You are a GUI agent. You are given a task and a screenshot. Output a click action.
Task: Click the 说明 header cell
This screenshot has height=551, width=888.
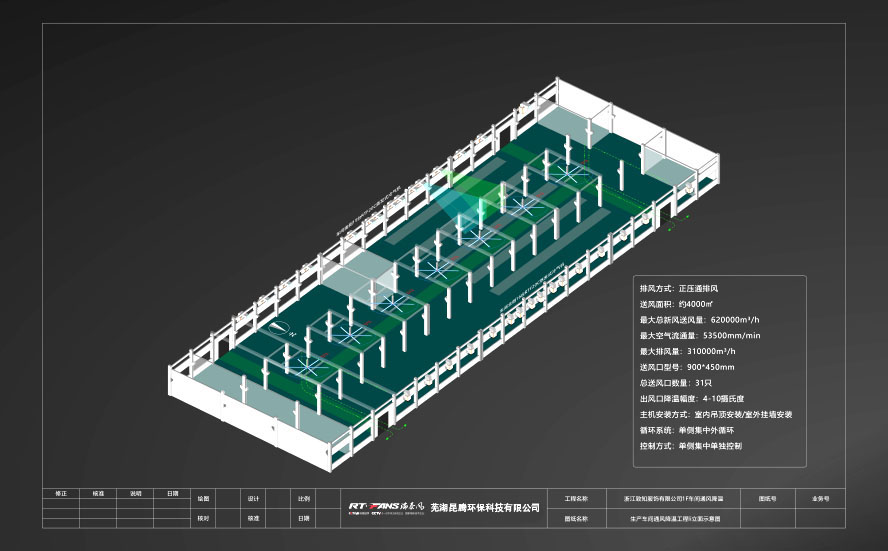click(x=135, y=493)
